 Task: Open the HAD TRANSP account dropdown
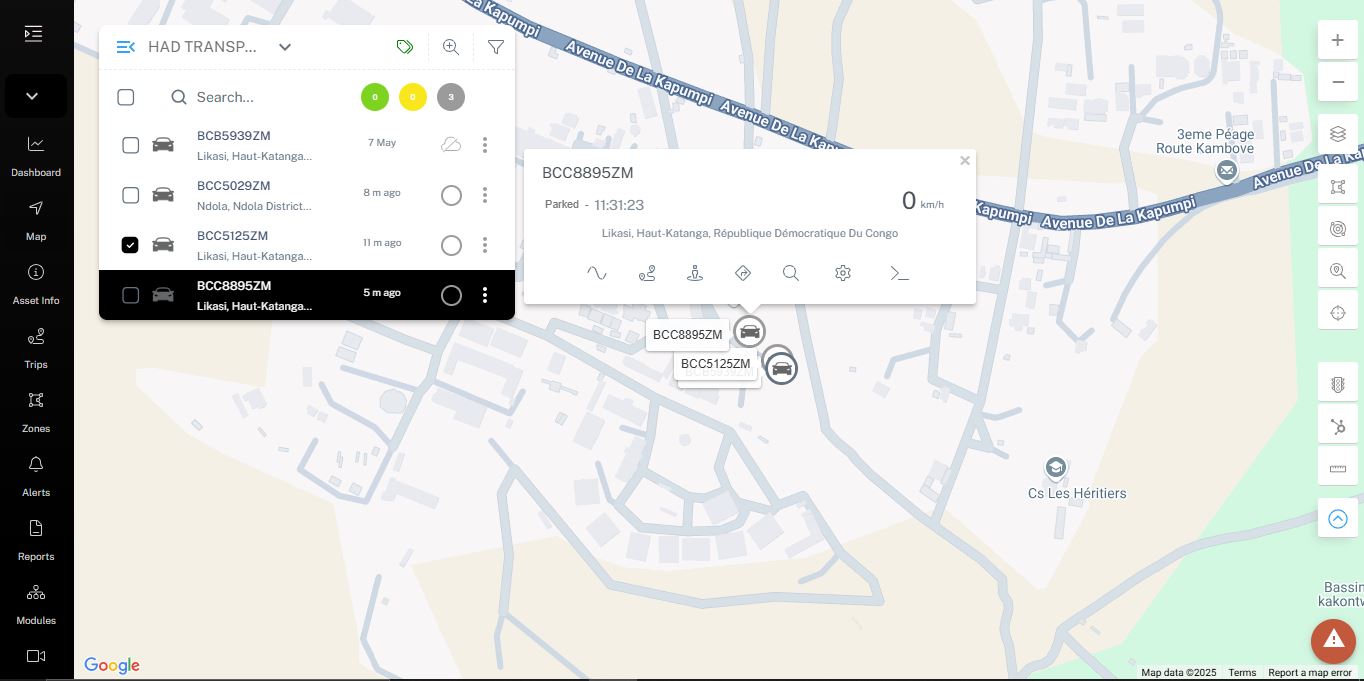[285, 47]
